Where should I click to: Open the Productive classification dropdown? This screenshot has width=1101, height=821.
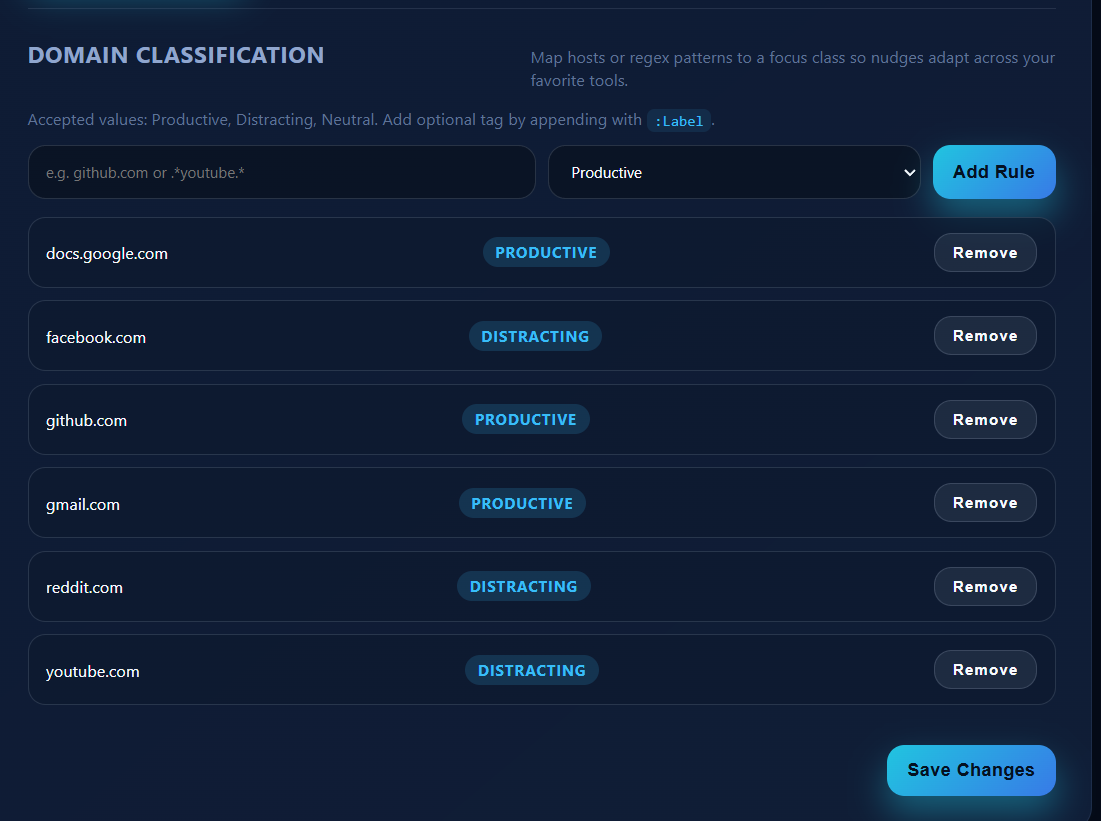click(x=734, y=172)
